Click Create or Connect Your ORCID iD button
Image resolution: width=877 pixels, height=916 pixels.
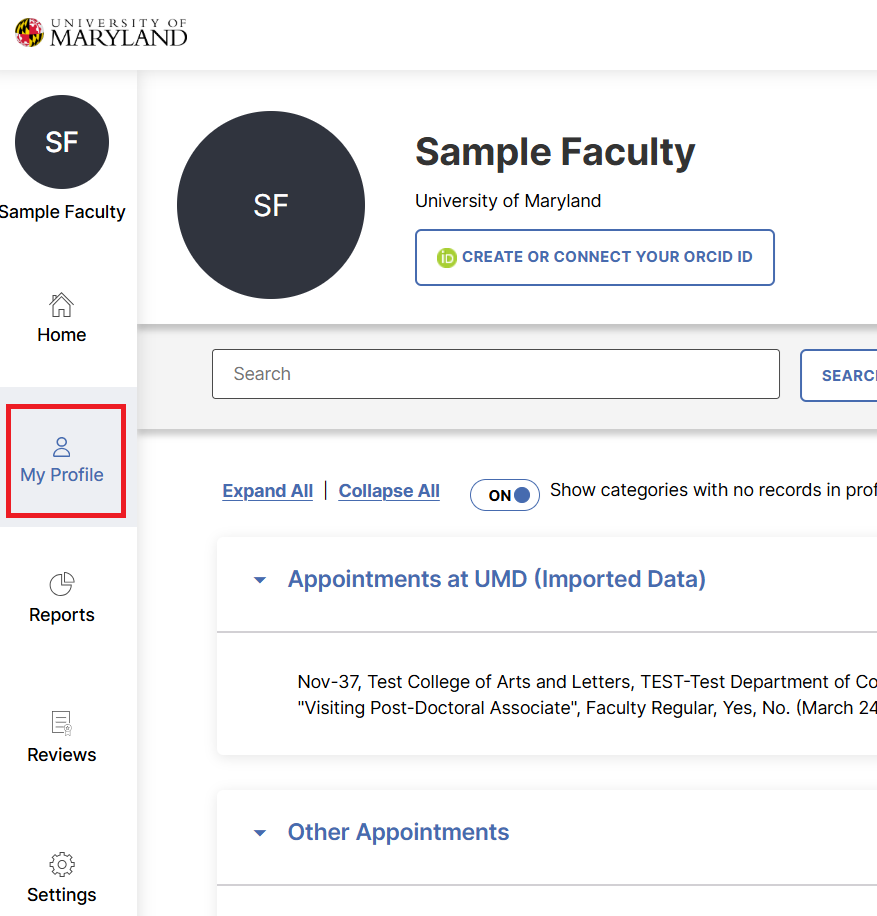tap(595, 258)
